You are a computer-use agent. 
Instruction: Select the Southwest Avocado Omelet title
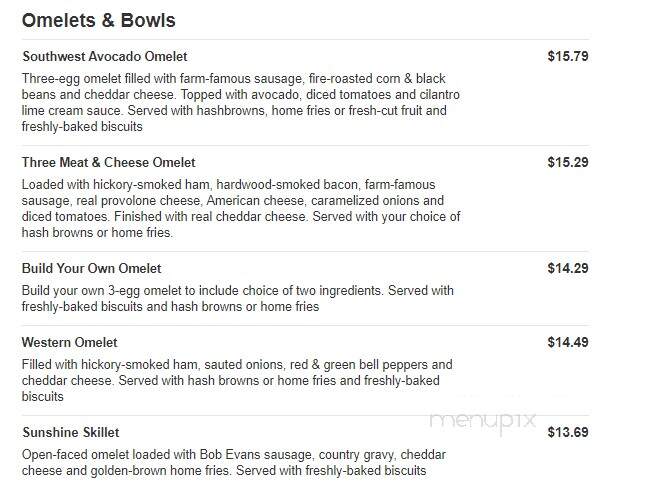pos(105,57)
